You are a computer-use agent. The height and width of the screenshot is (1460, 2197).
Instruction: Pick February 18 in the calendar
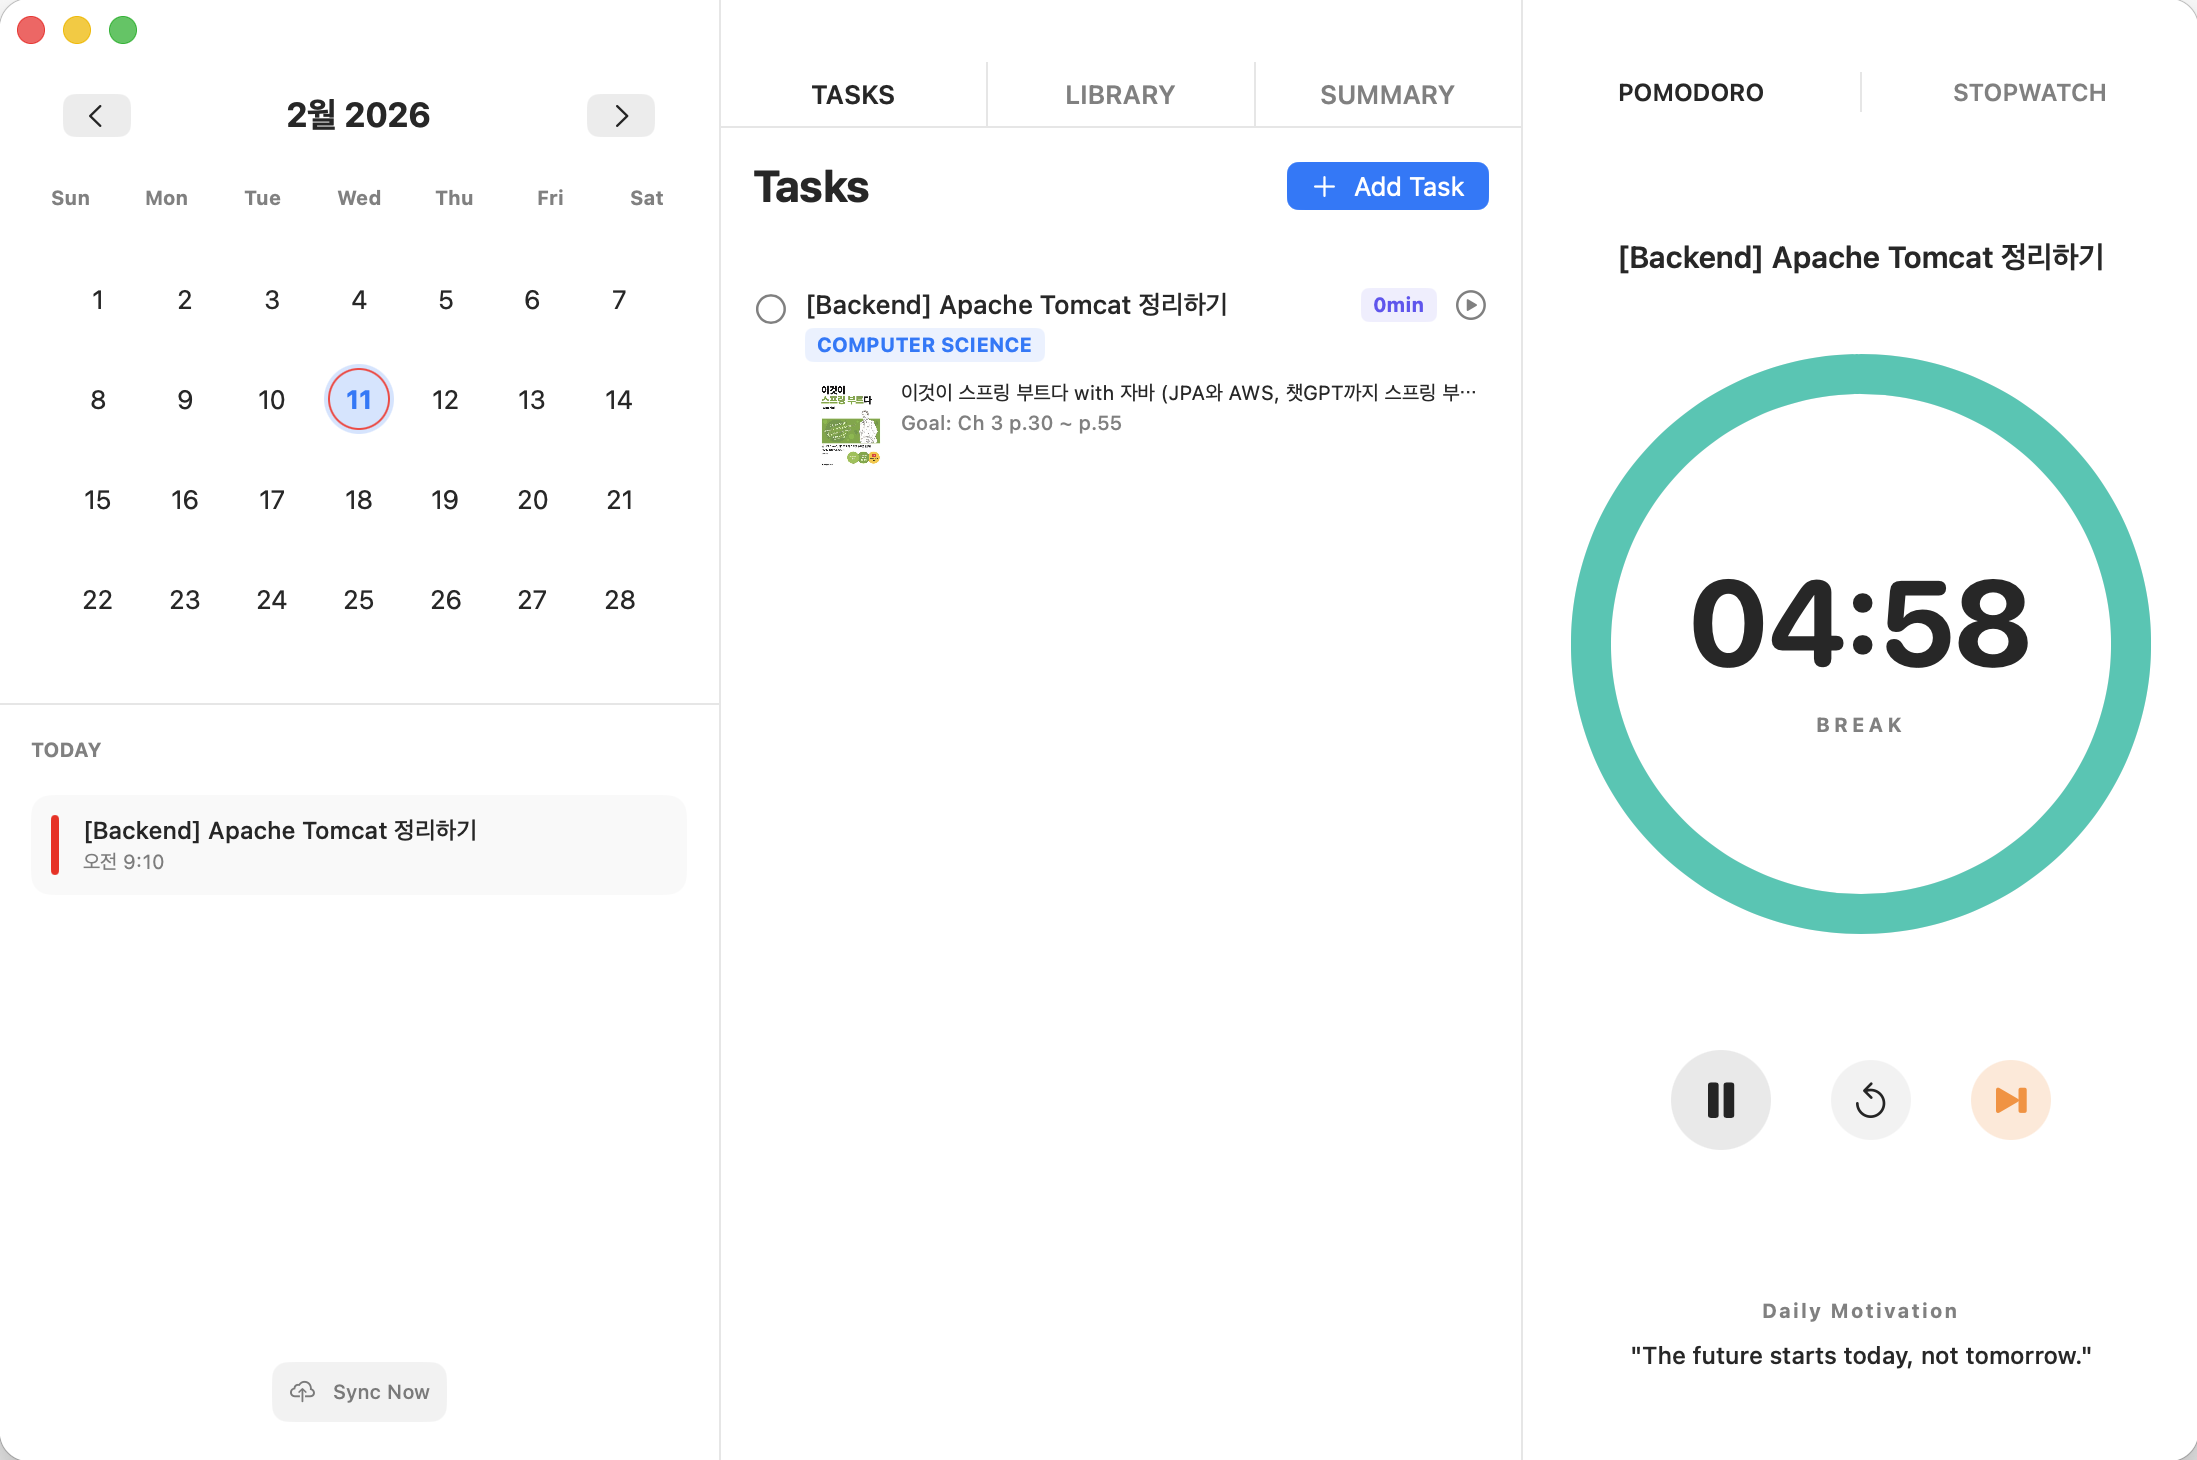click(x=358, y=500)
